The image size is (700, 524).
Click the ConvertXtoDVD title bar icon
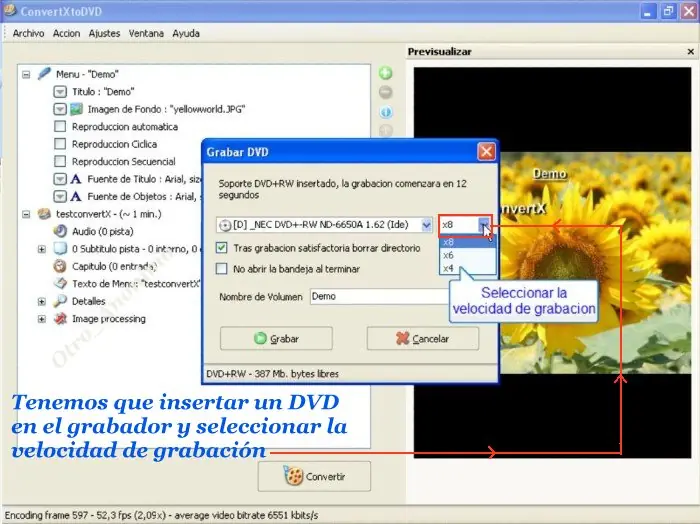pos(10,10)
